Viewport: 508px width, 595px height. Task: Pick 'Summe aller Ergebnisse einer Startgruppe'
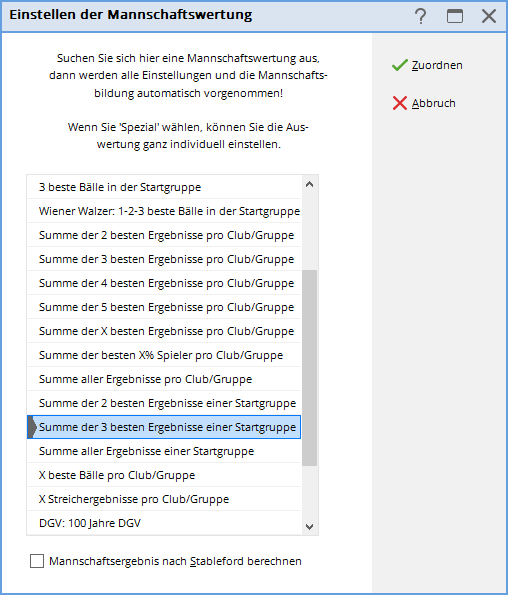point(164,451)
